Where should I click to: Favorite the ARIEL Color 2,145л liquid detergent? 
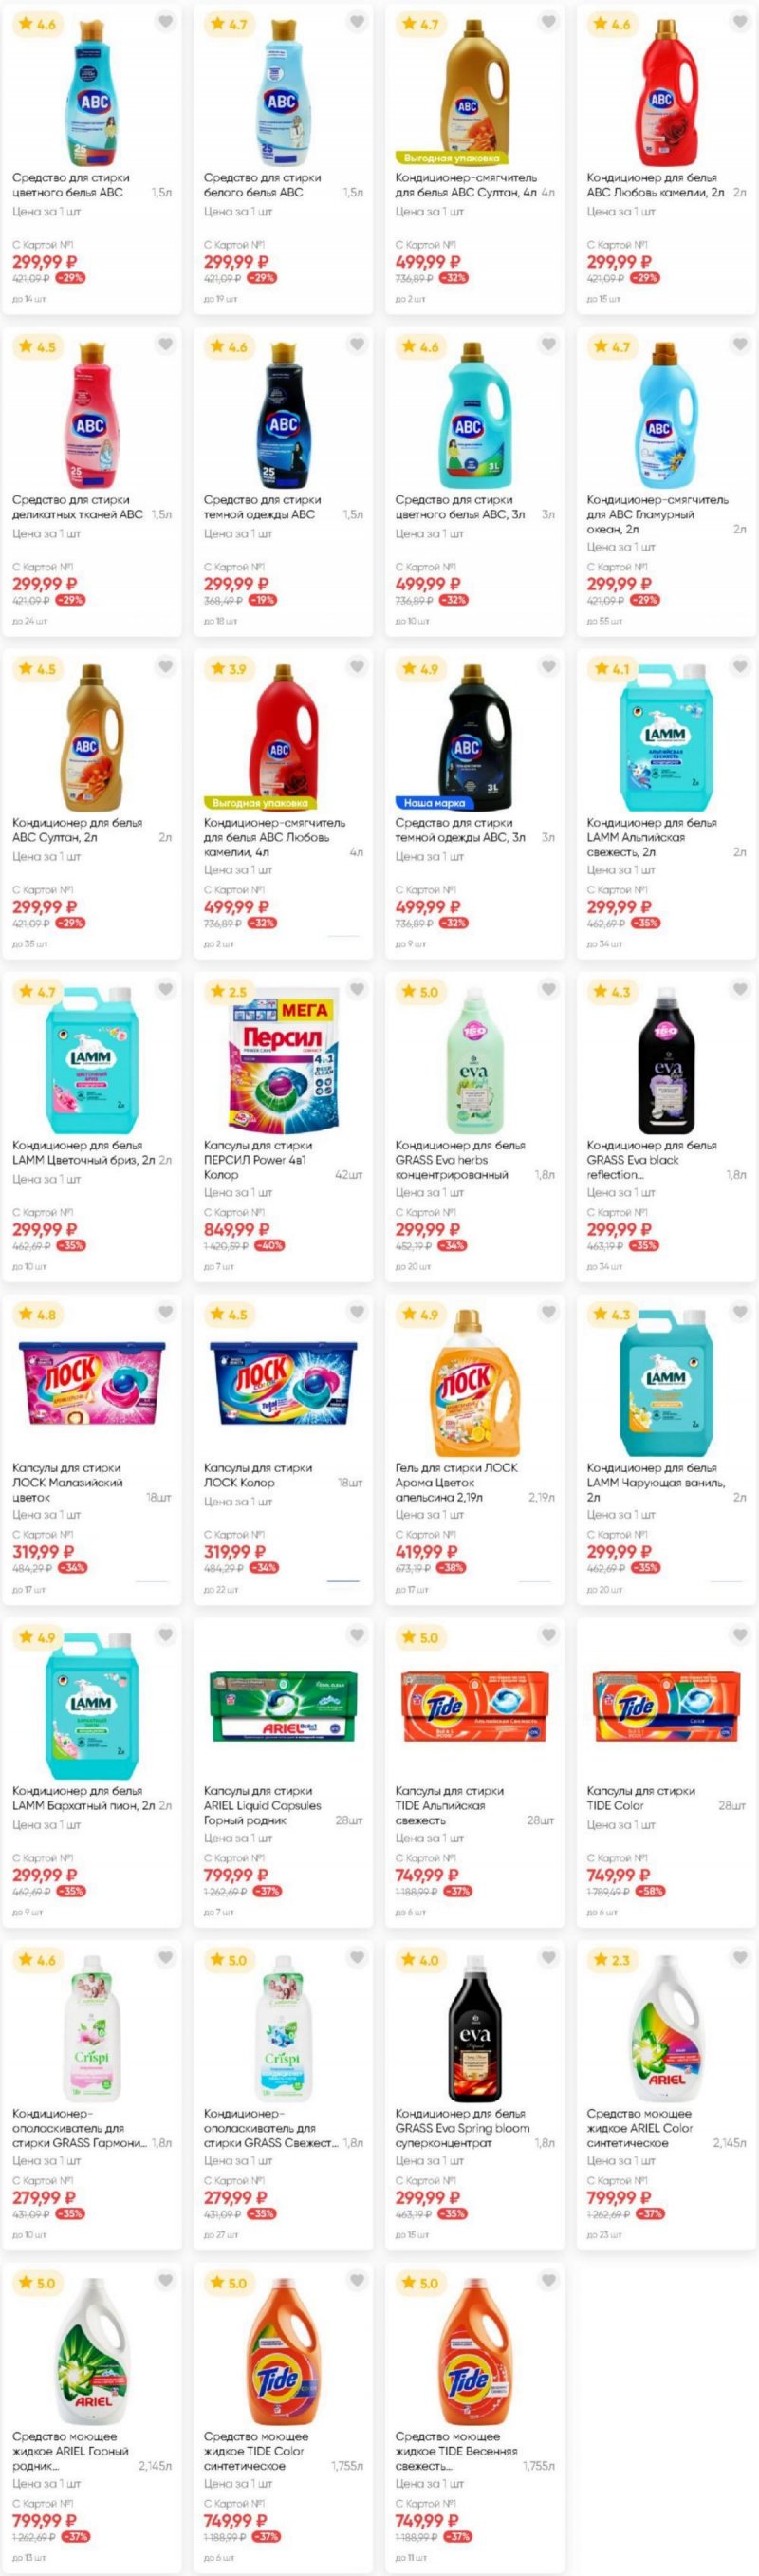point(740,1957)
